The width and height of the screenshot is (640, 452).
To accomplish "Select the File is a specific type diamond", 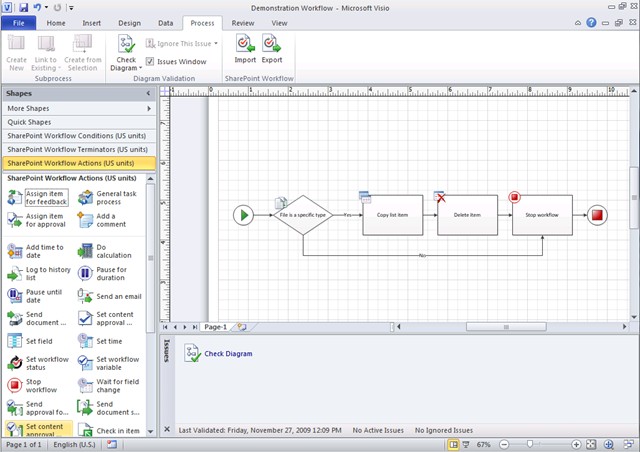I will coord(303,215).
